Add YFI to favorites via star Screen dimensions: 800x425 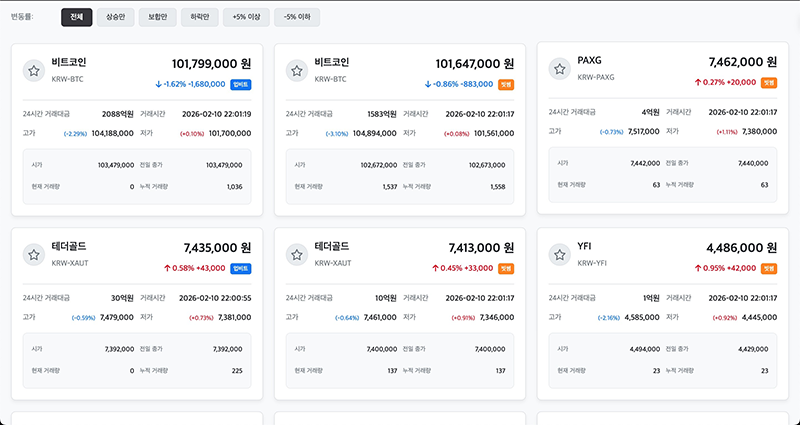[560, 255]
